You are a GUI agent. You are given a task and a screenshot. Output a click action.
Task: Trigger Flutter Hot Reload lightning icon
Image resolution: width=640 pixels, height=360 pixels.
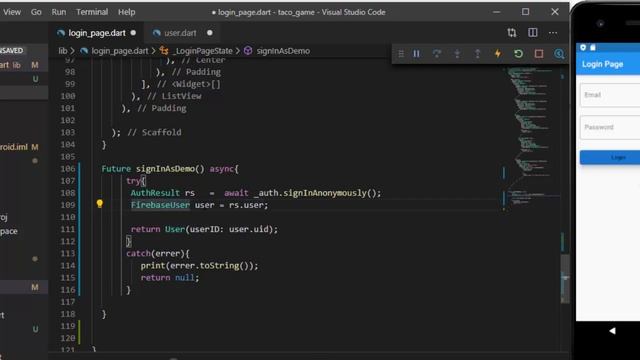coord(498,53)
